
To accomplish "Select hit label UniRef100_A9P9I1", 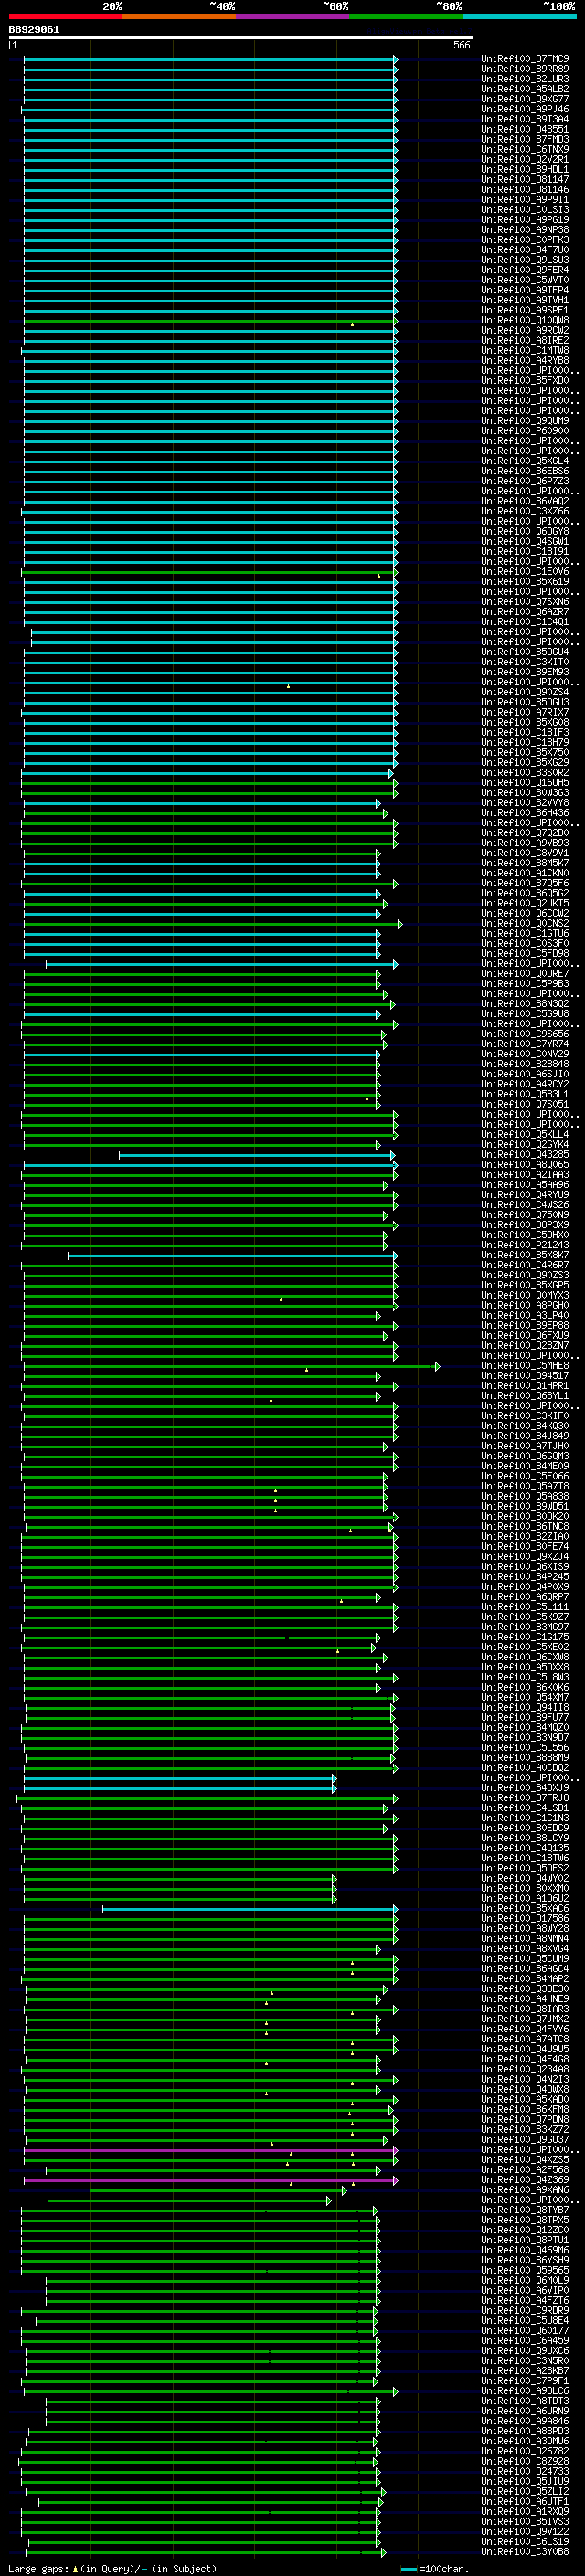I will [x=525, y=199].
